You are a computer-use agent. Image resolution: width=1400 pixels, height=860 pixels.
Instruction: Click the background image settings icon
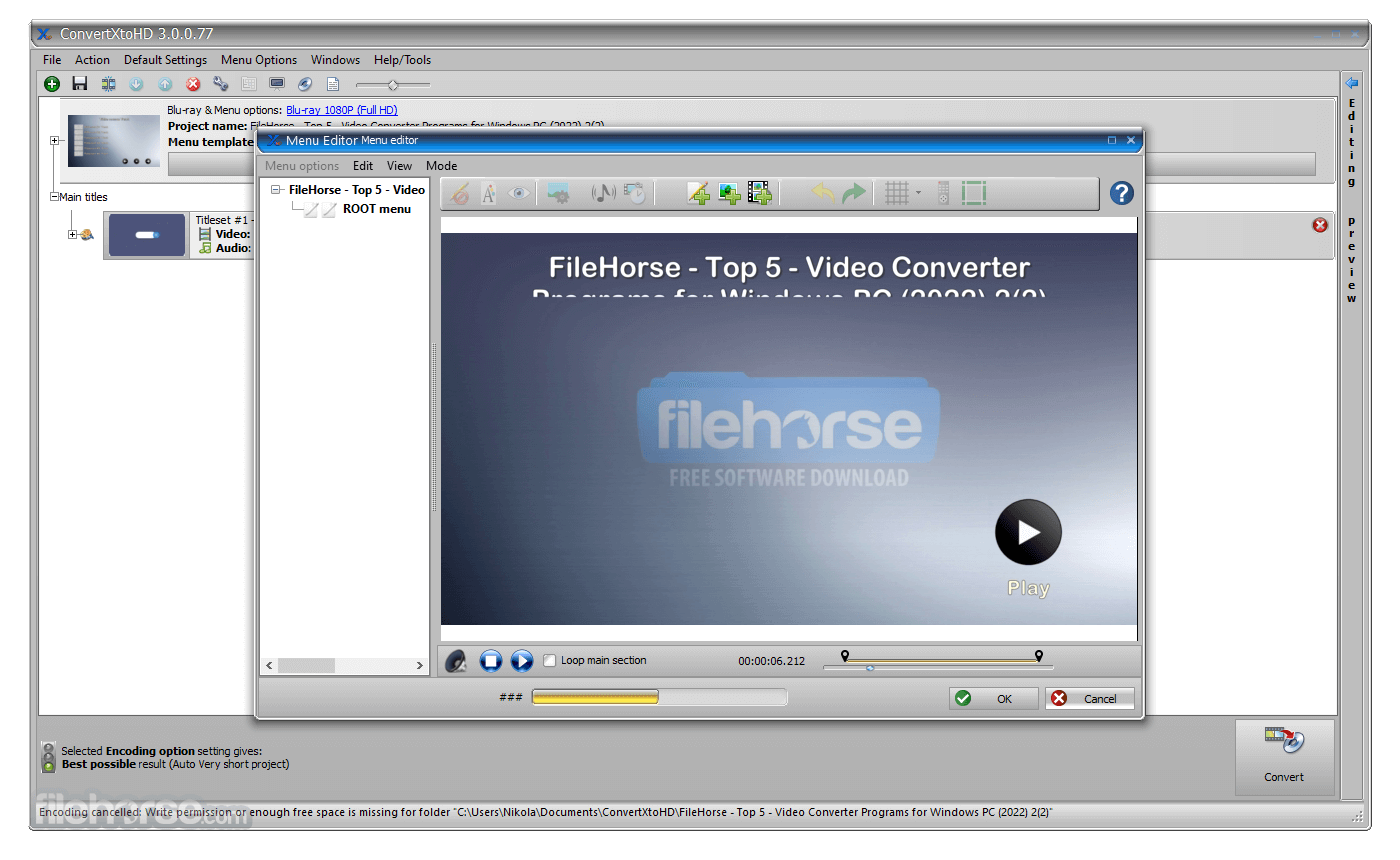pos(559,194)
